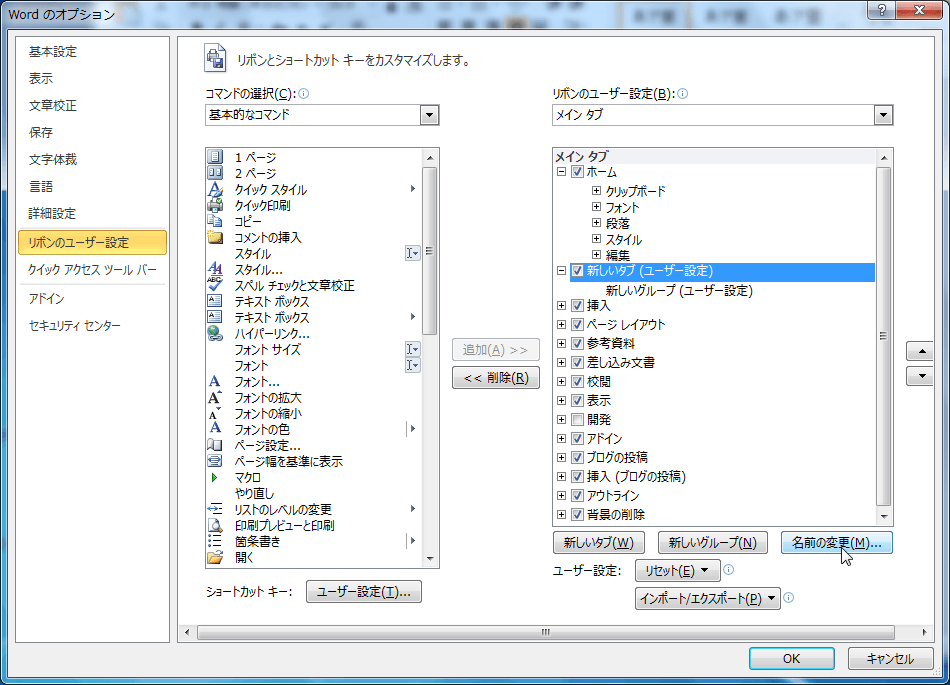950x685 pixels.
Task: Open the 保存 options page
Action: pyautogui.click(x=41, y=132)
